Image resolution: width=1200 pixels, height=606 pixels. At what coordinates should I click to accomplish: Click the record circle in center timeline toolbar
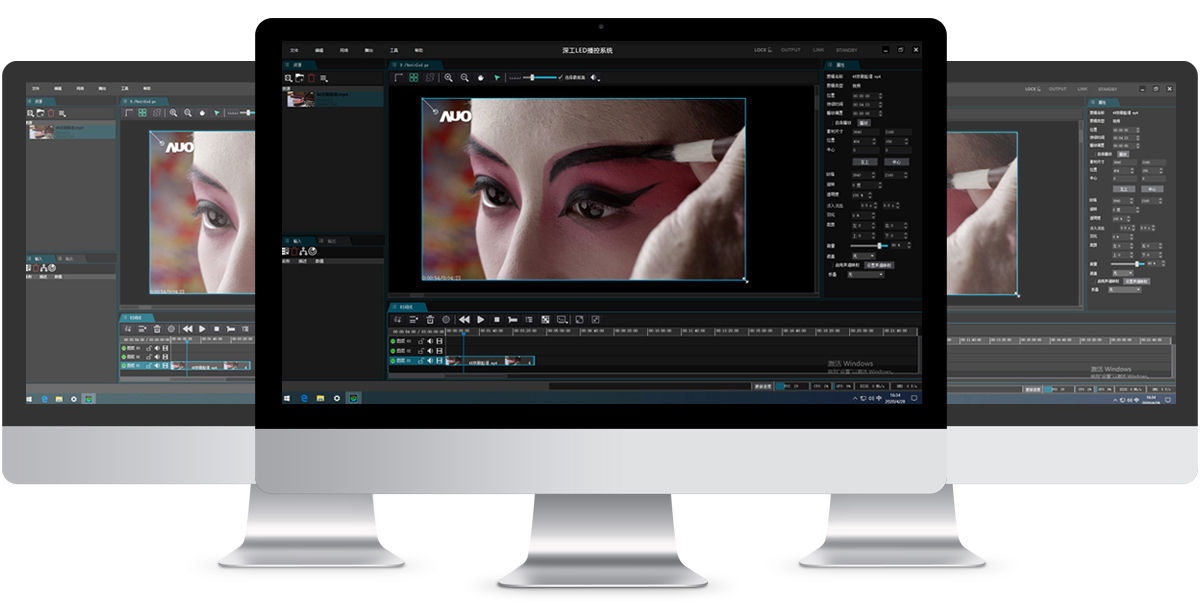tap(446, 320)
